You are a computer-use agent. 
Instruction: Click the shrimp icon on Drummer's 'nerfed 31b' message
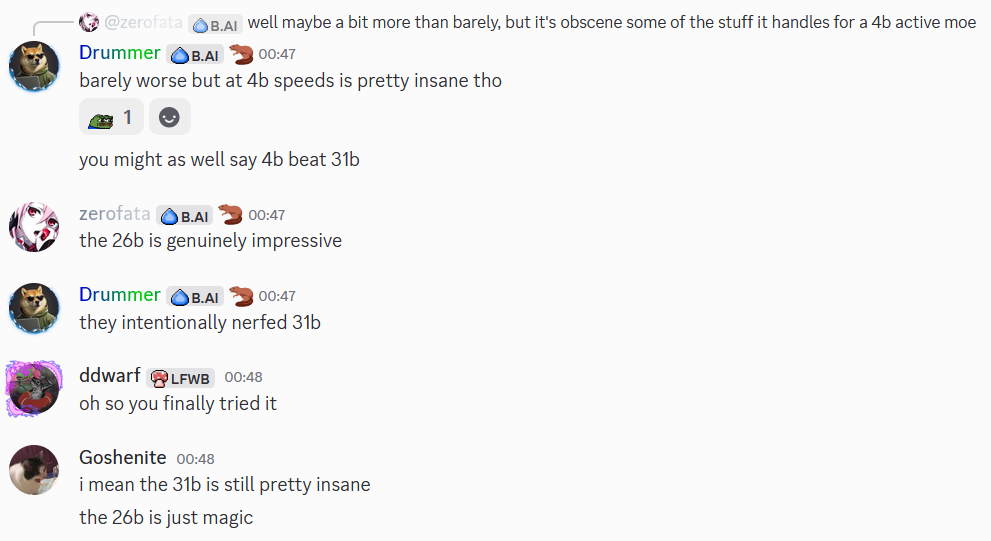coord(240,295)
